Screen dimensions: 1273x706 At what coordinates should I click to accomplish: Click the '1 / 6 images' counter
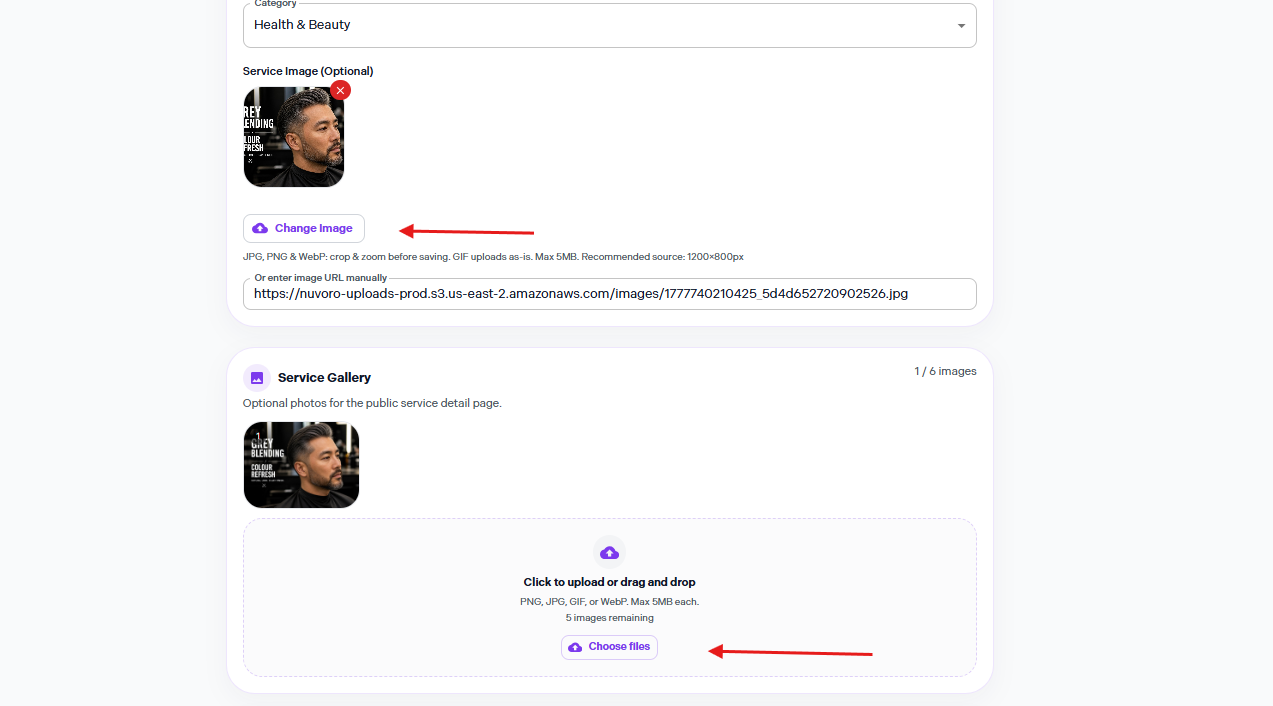click(x=945, y=371)
